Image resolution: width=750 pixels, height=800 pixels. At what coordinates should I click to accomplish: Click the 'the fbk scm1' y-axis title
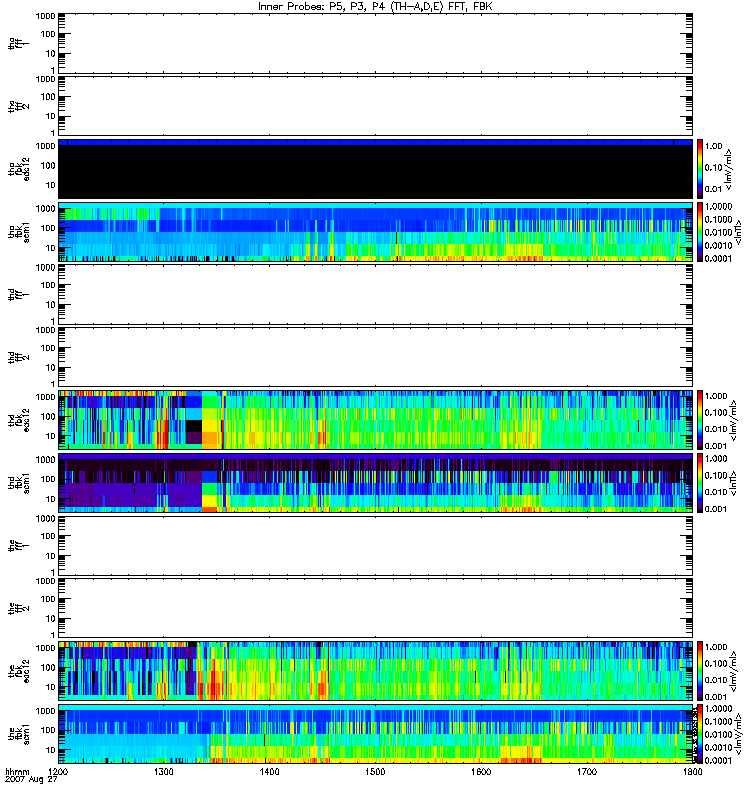click(19, 734)
